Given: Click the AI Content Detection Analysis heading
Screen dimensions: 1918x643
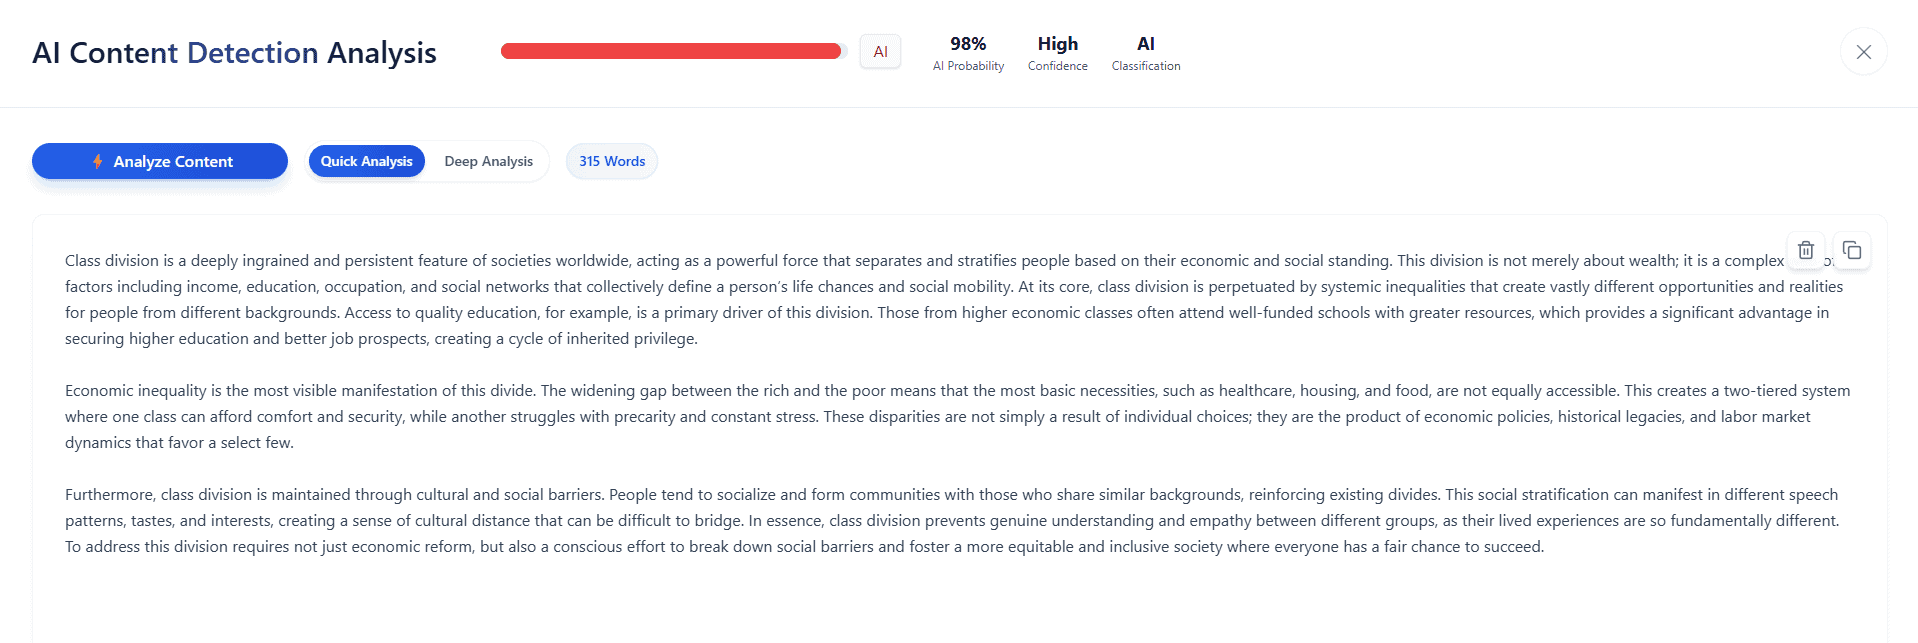Looking at the screenshot, I should point(234,53).
